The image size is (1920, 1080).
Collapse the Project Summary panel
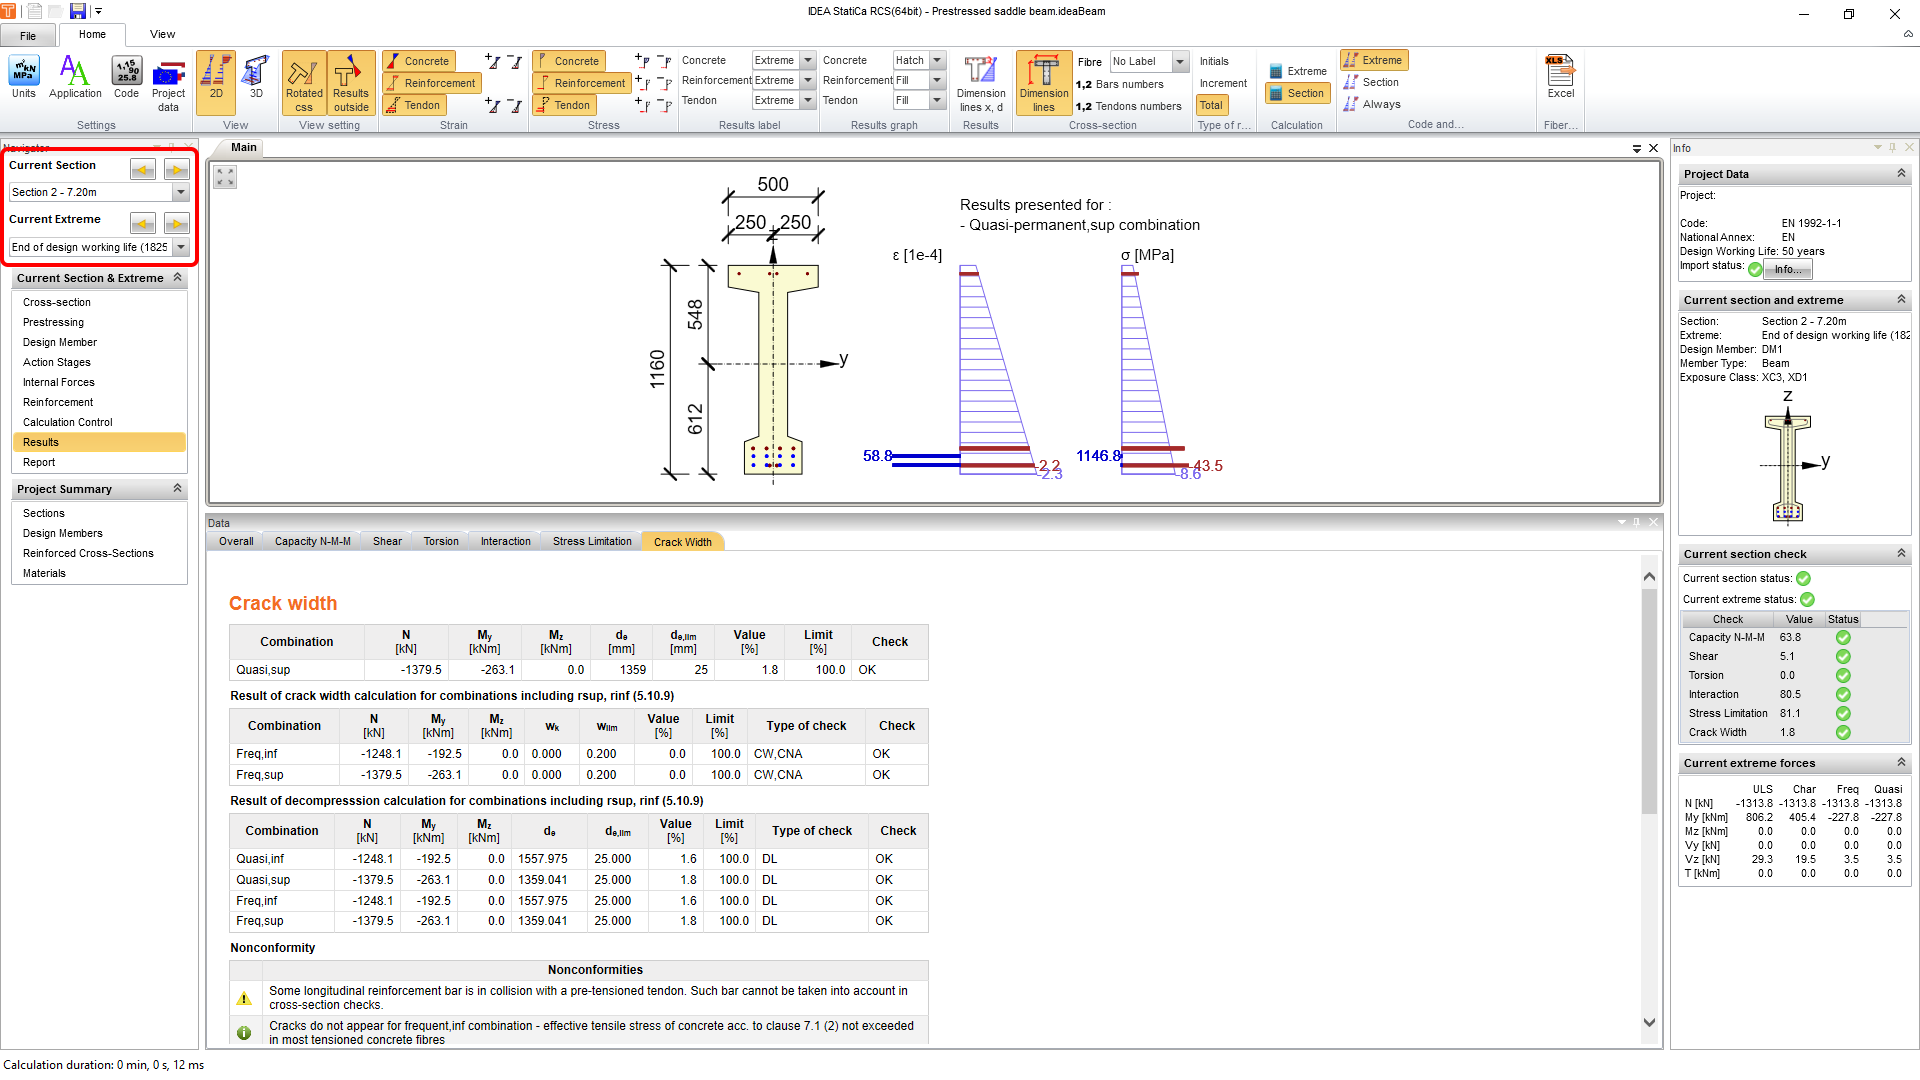177,489
